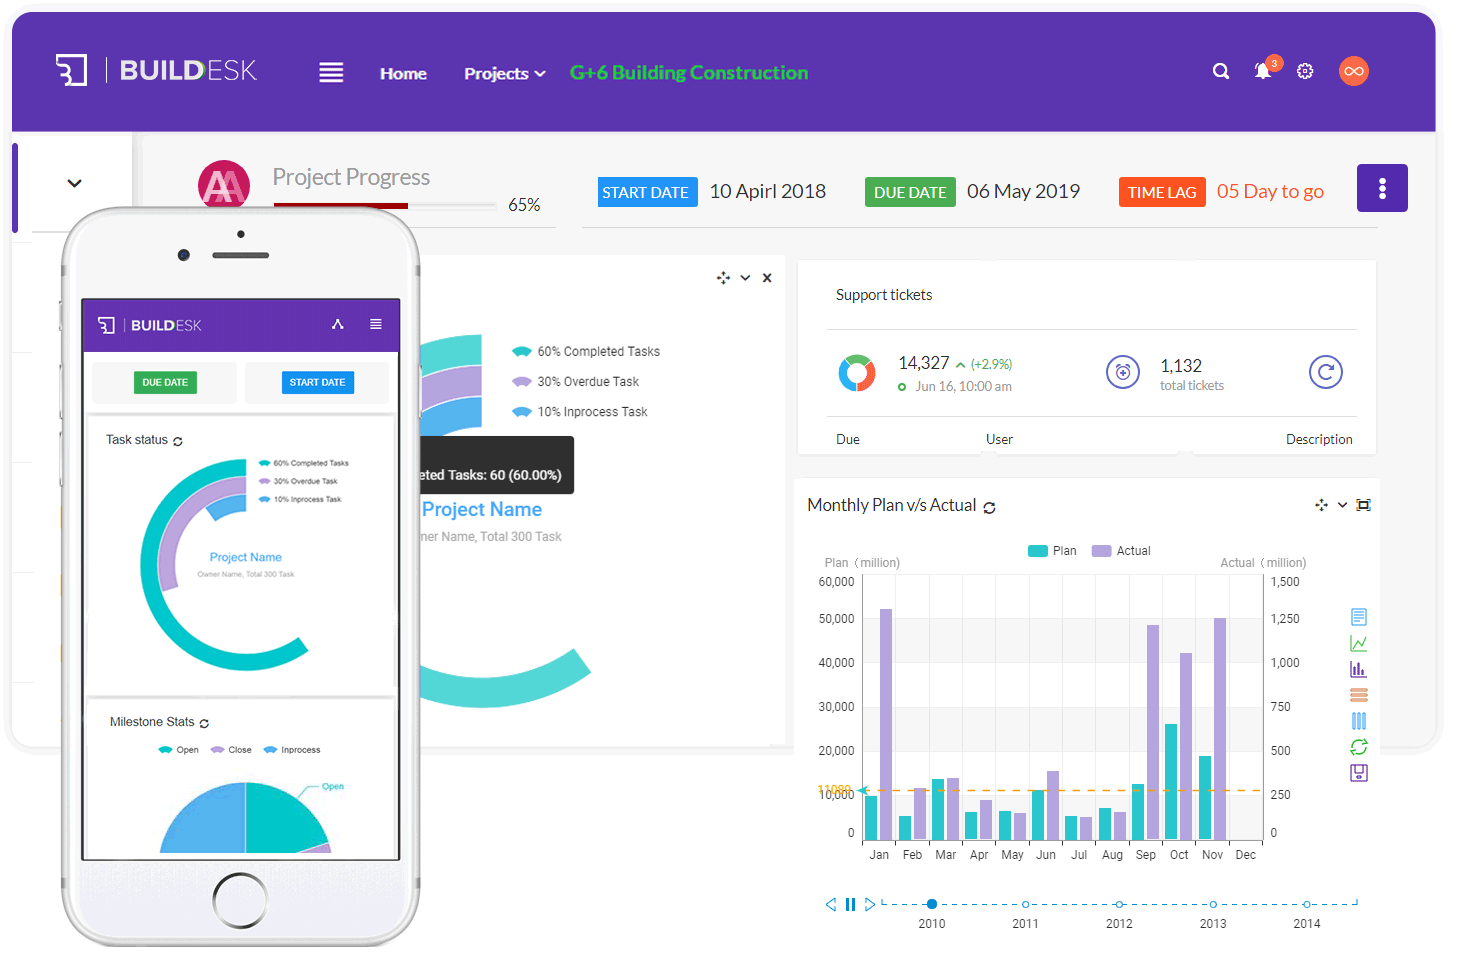Tap the DUE DATE button on phone
Viewport: 1464px width, 959px height.
point(165,382)
